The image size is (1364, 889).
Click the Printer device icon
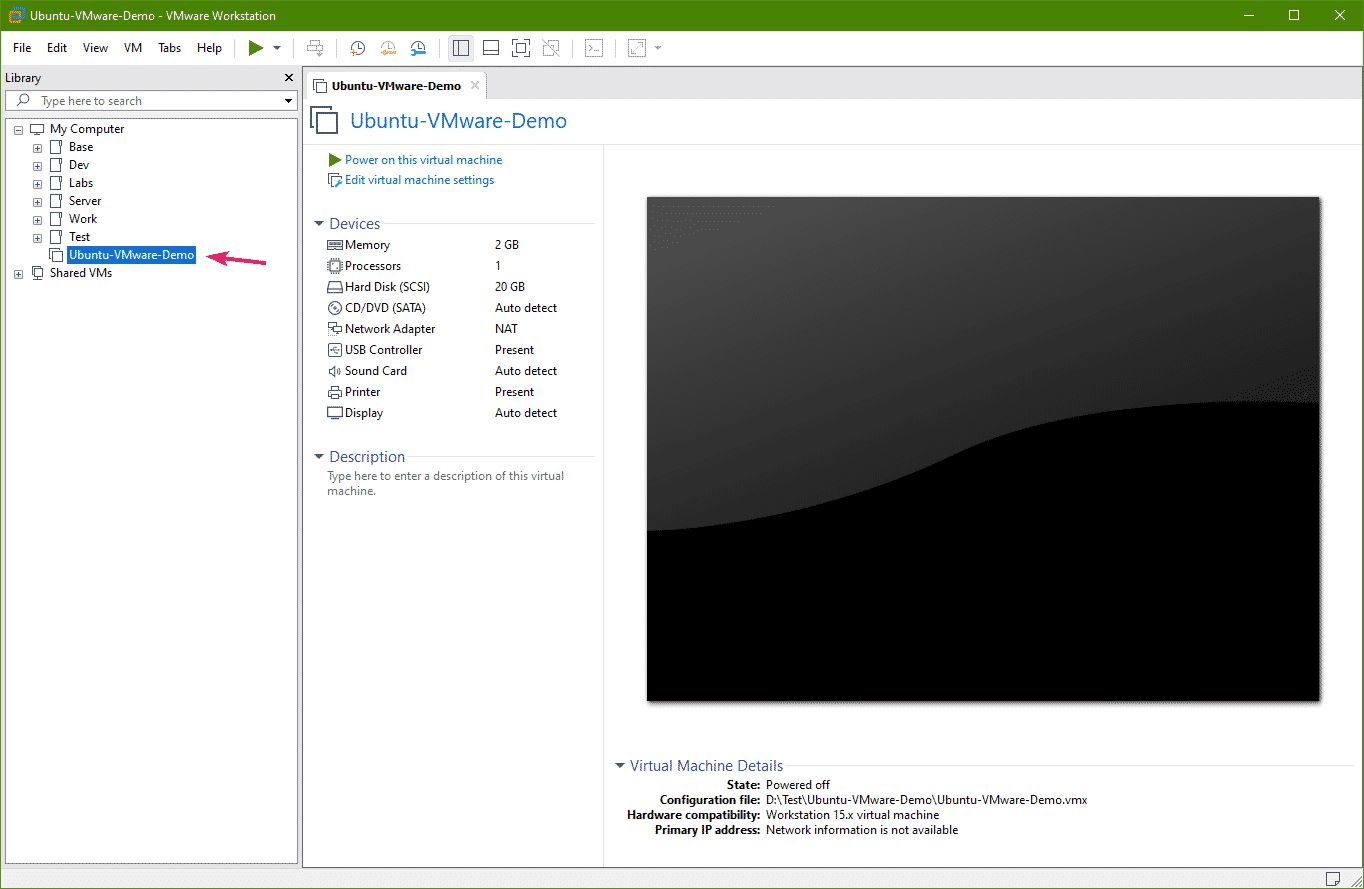tap(335, 392)
